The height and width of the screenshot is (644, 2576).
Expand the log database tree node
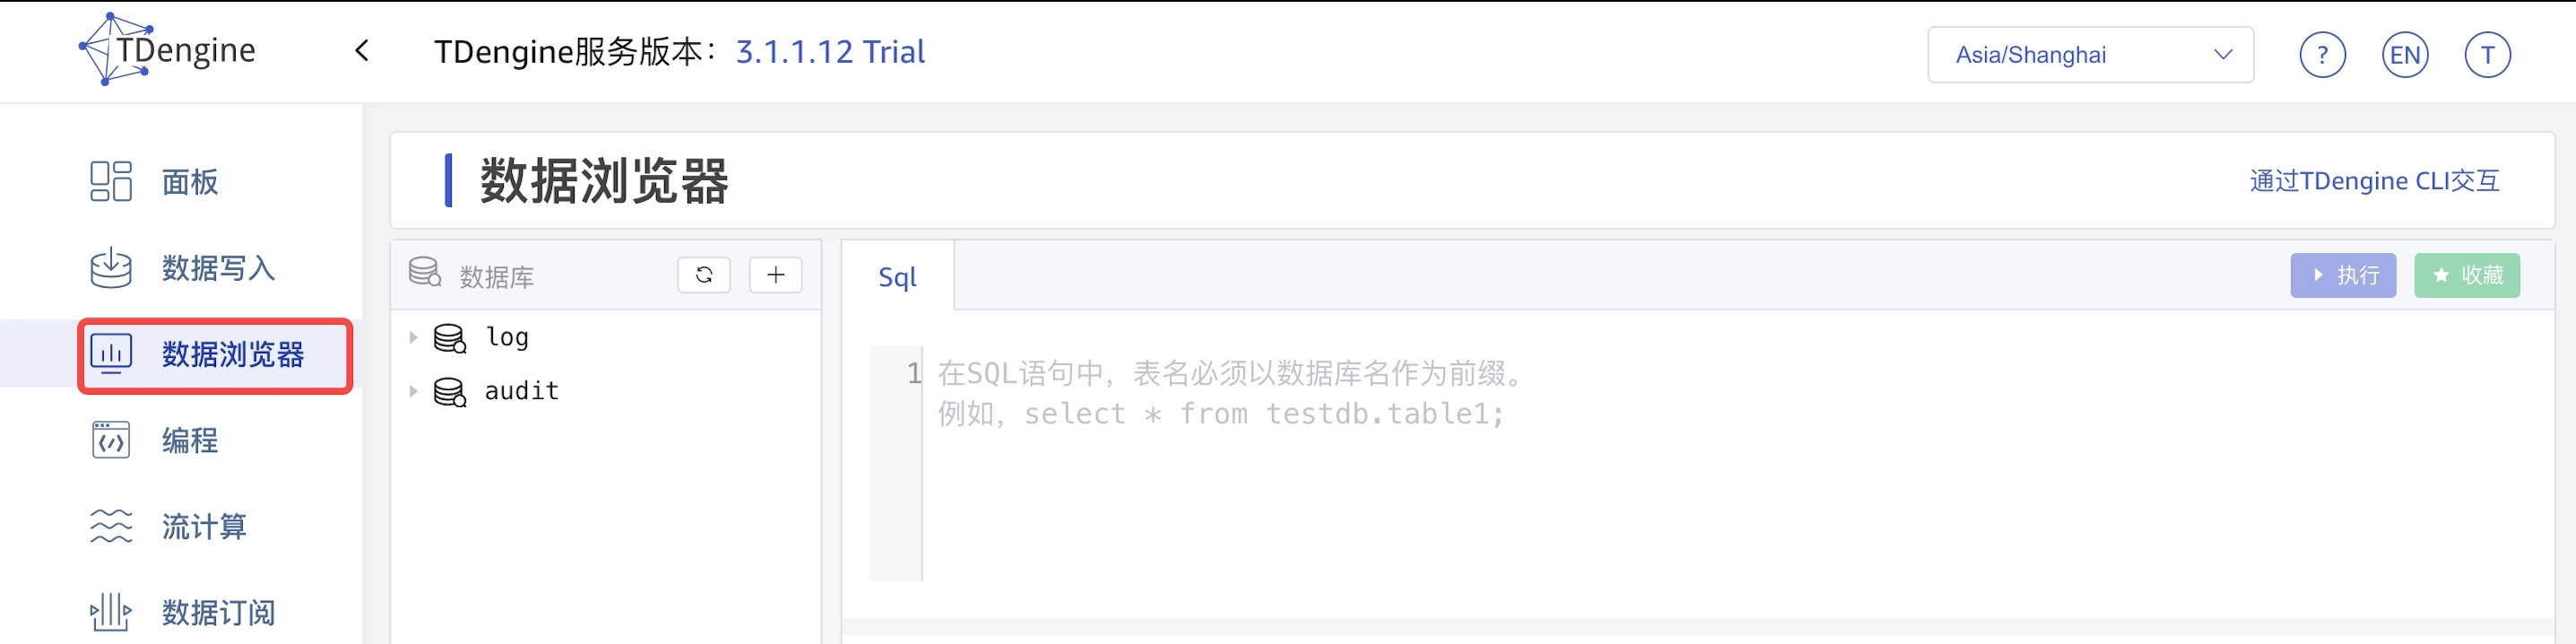click(x=413, y=338)
